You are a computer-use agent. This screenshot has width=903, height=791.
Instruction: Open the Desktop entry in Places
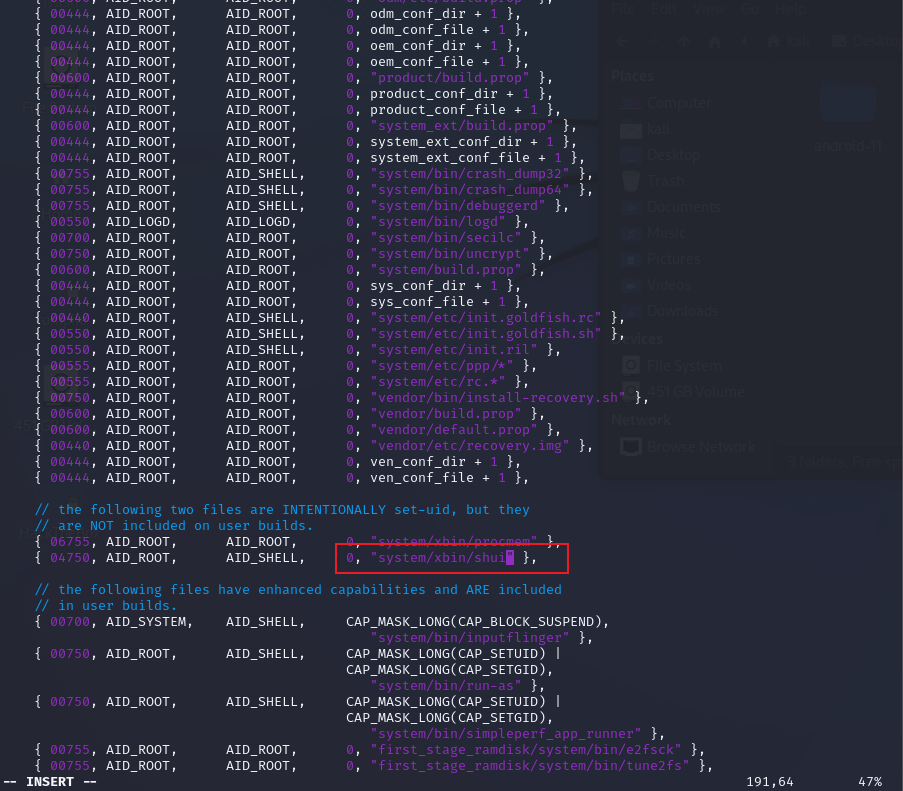[x=673, y=155]
